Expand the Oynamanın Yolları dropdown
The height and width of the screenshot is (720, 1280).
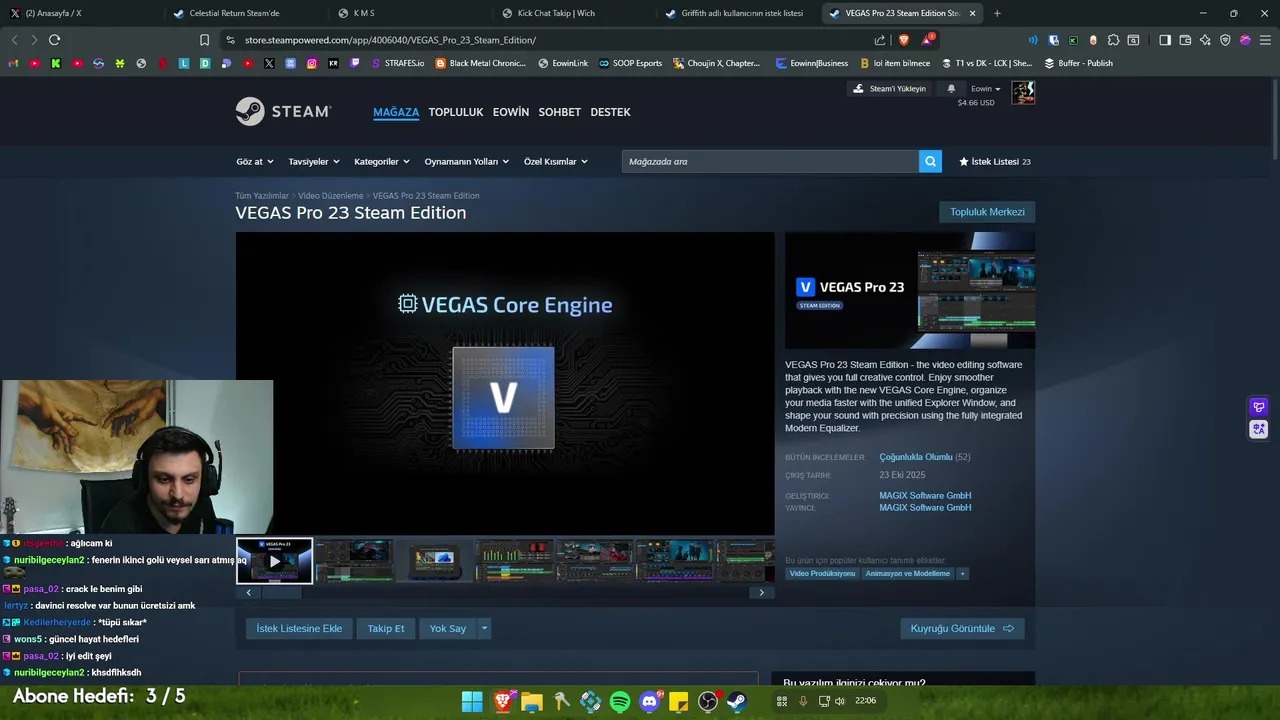(x=466, y=161)
